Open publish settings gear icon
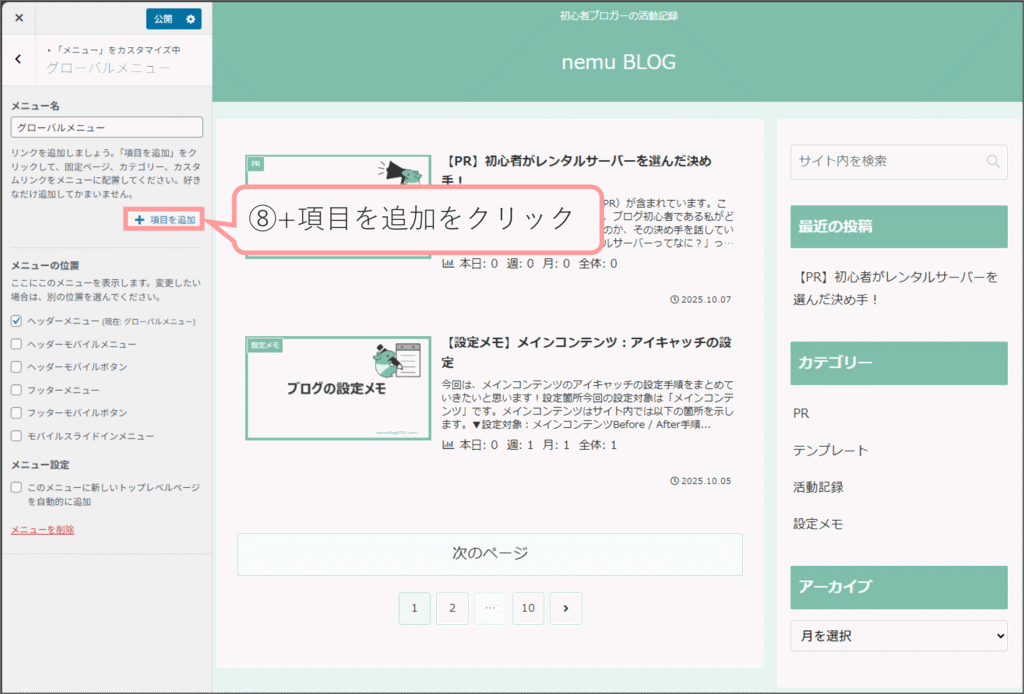1024x694 pixels. pos(191,19)
